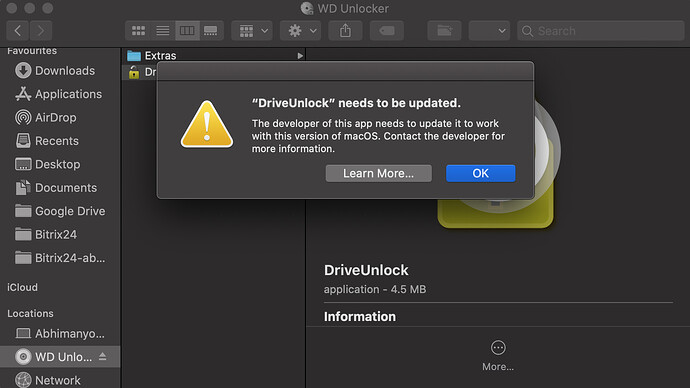
Task: Open Downloads in the sidebar
Action: pyautogui.click(x=55, y=70)
